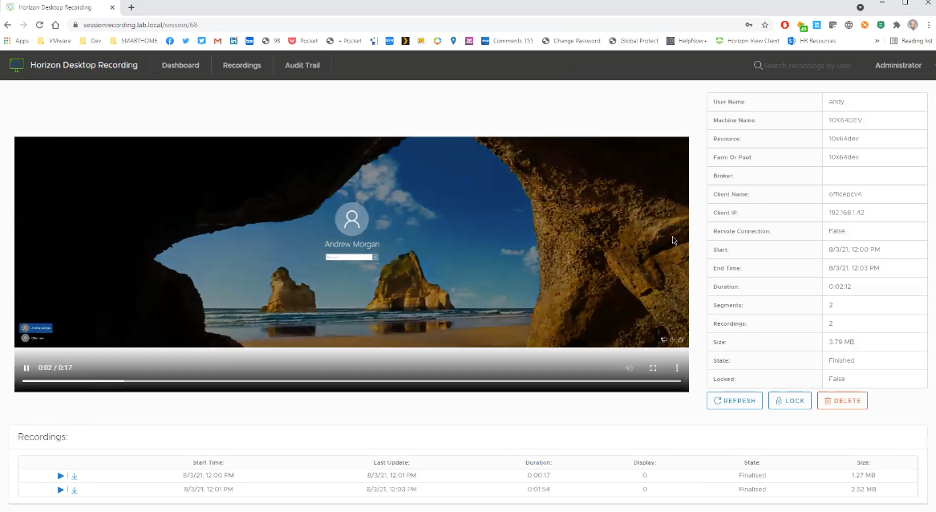Pause the session recording video

click(x=26, y=368)
